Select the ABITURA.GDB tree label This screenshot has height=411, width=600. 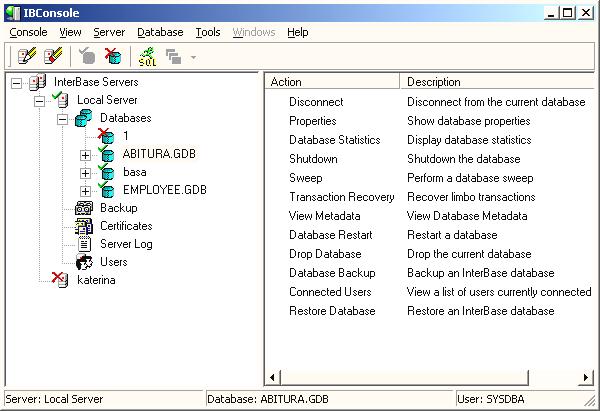159,154
